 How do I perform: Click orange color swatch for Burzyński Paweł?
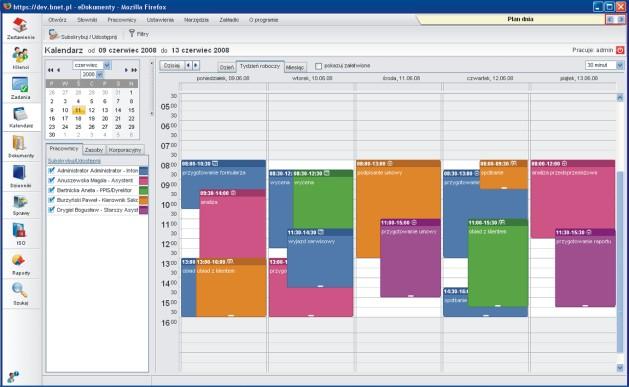point(143,200)
